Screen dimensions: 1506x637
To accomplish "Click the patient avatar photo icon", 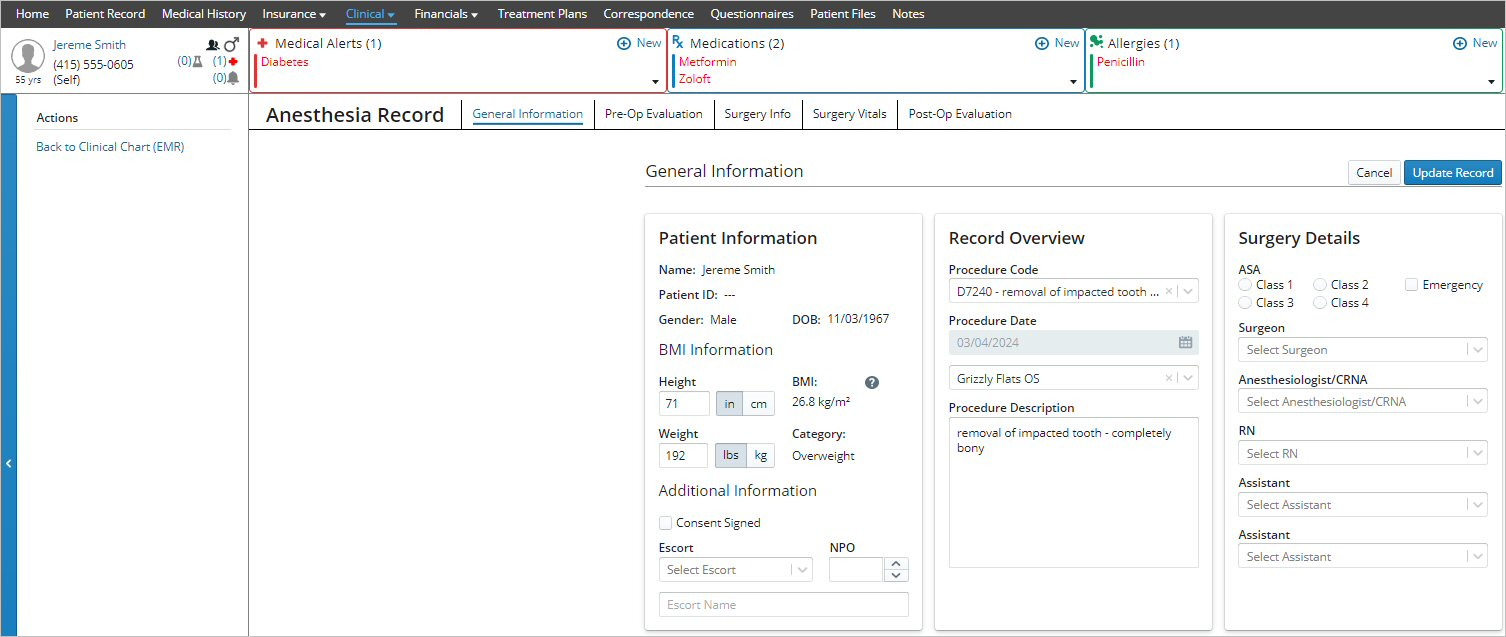I will 27,57.
